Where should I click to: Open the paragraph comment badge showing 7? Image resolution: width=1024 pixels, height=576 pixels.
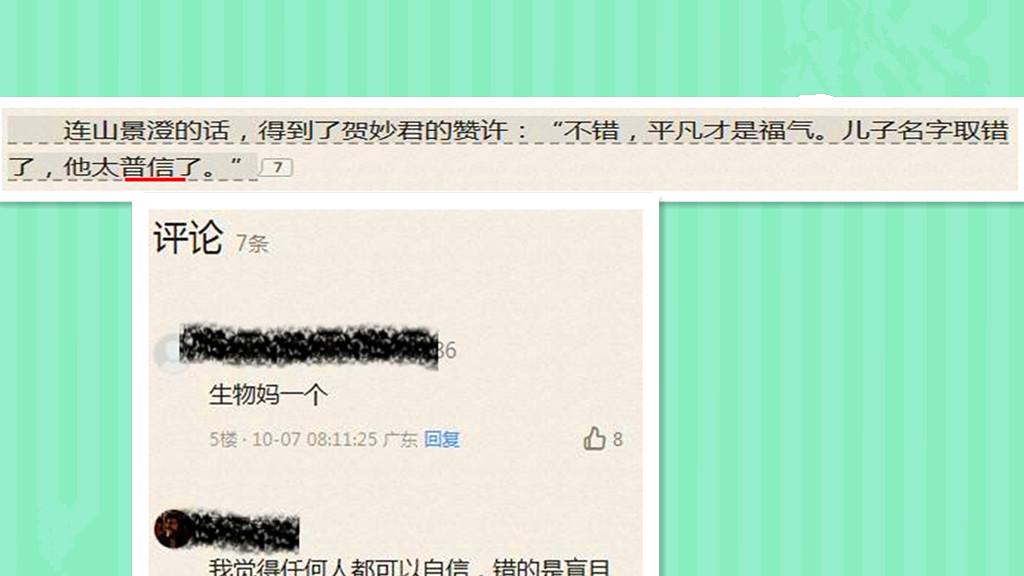[277, 168]
